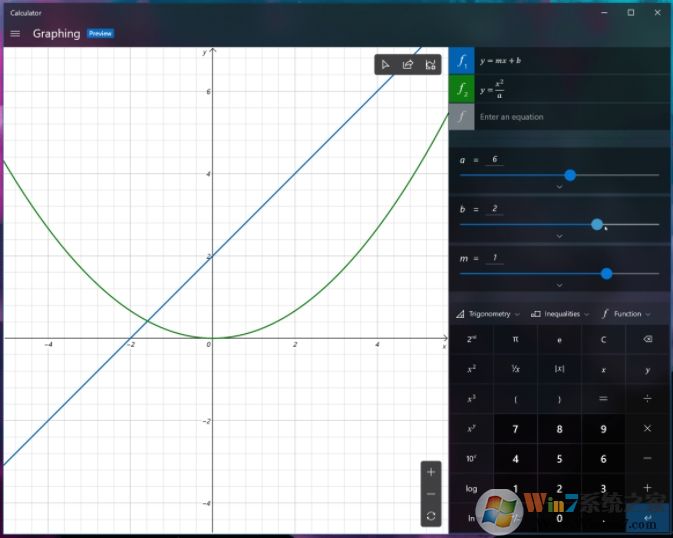Toggle visibility of f1 line equation

[461, 61]
